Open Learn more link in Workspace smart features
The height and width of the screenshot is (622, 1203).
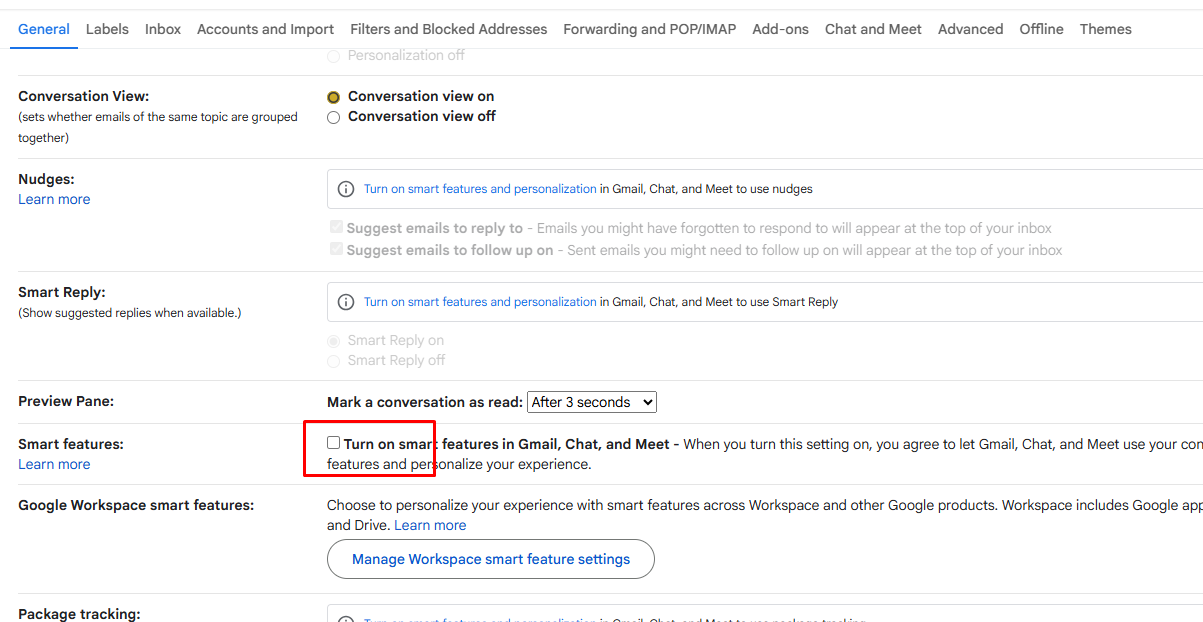[430, 525]
